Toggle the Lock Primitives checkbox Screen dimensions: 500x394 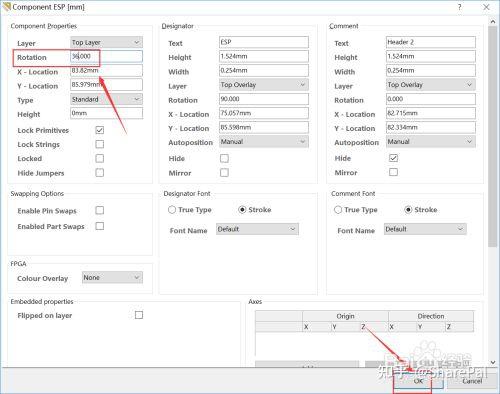click(x=99, y=130)
